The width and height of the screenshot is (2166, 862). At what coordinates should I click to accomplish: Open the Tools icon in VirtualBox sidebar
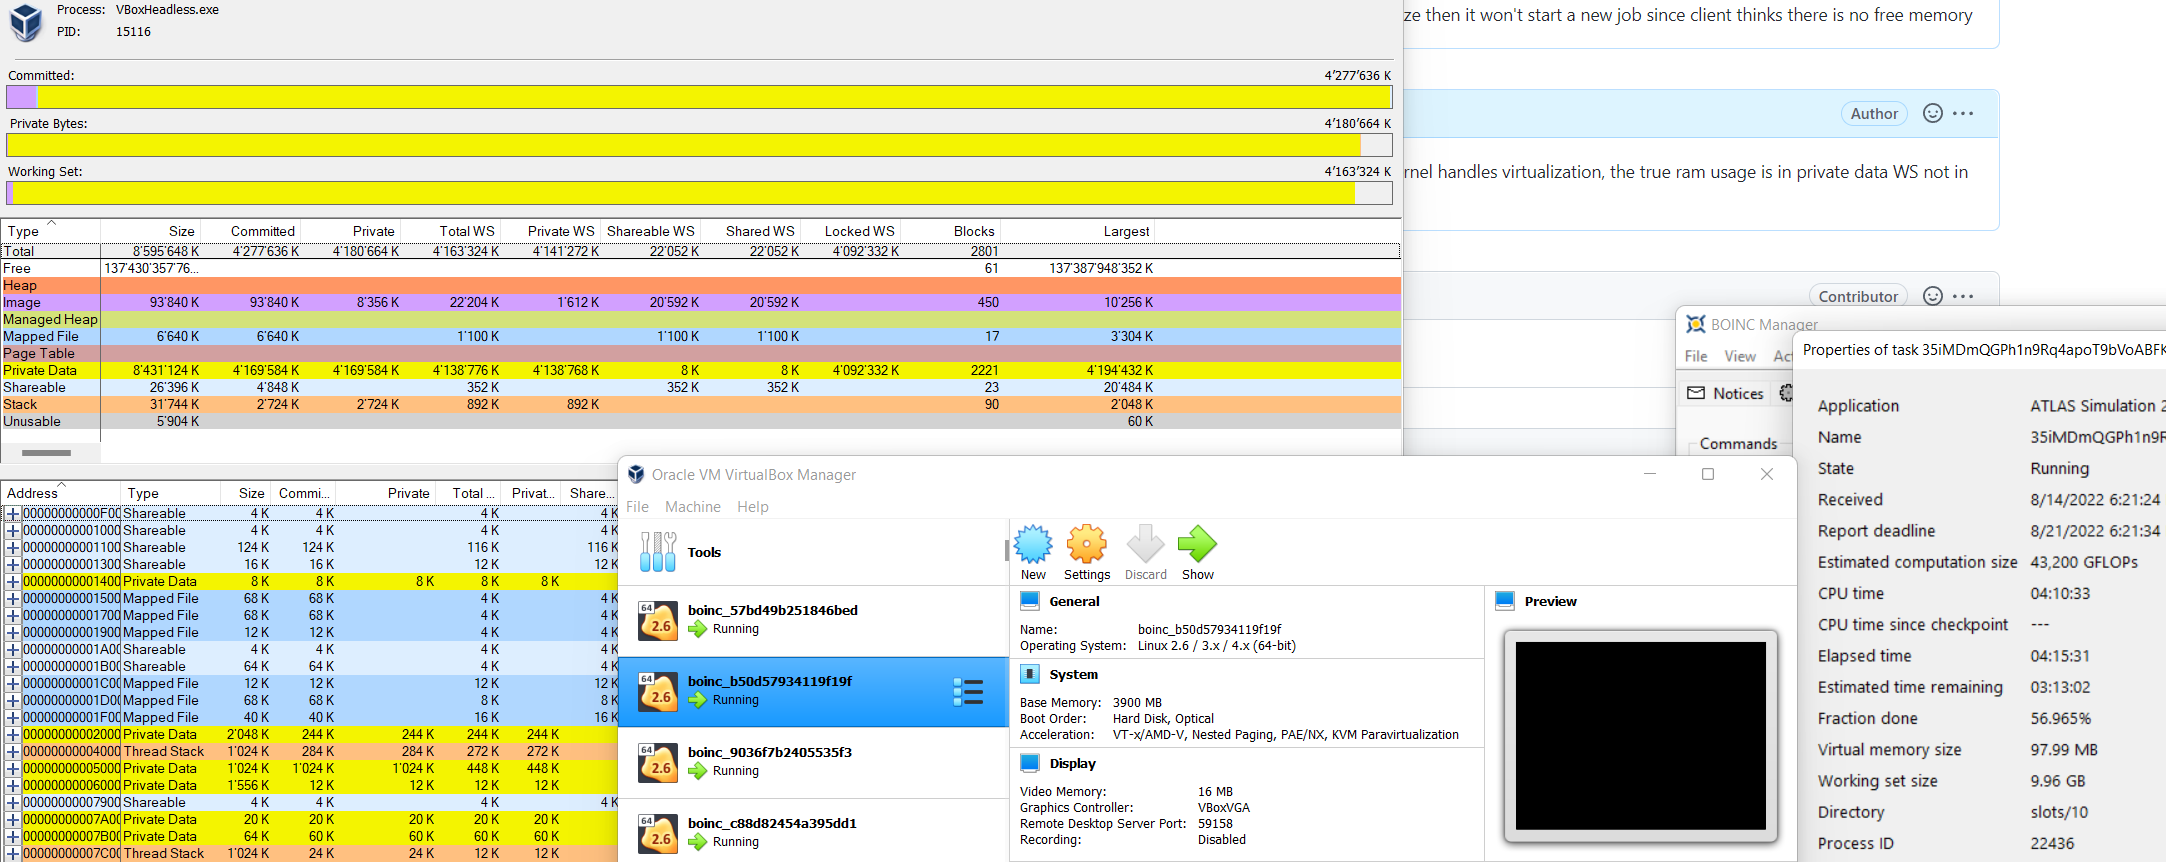(x=658, y=552)
